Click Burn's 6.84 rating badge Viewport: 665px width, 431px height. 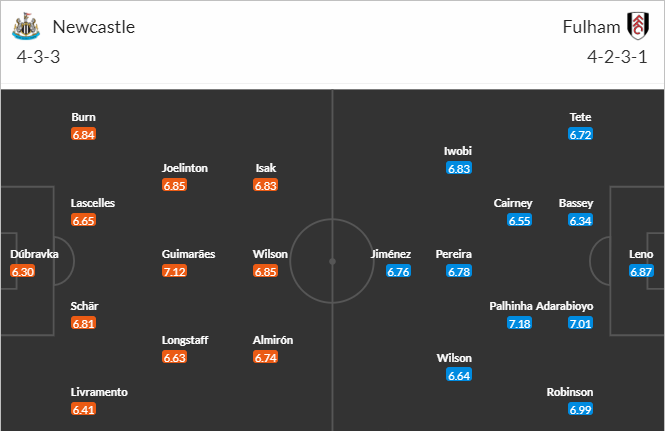[x=83, y=134]
